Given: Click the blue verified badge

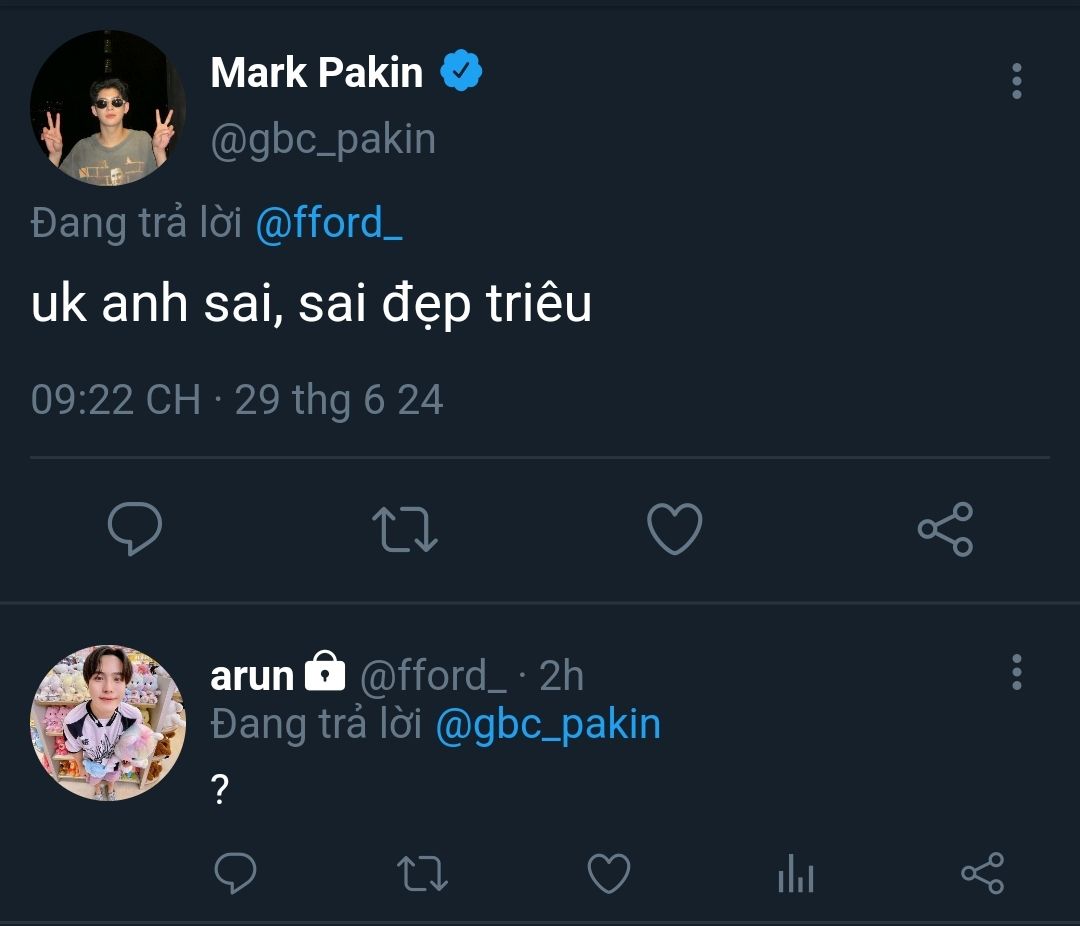Looking at the screenshot, I should click(462, 72).
